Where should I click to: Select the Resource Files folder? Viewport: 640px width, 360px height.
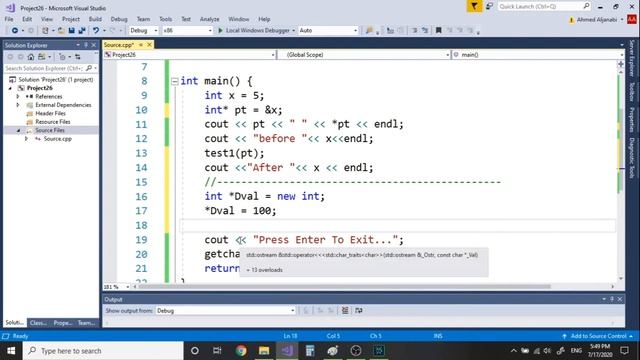point(53,122)
